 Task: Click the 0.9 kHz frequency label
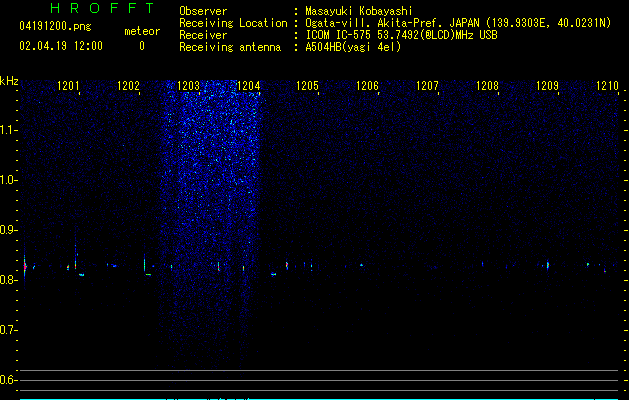(8, 230)
